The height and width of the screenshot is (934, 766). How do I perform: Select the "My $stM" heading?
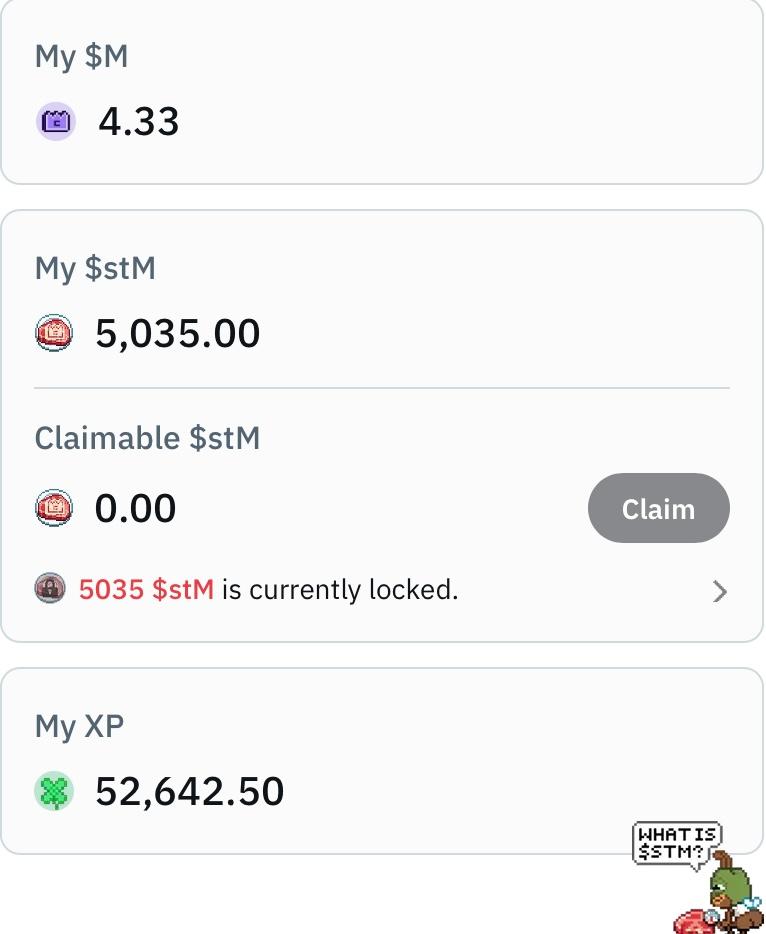tap(95, 268)
